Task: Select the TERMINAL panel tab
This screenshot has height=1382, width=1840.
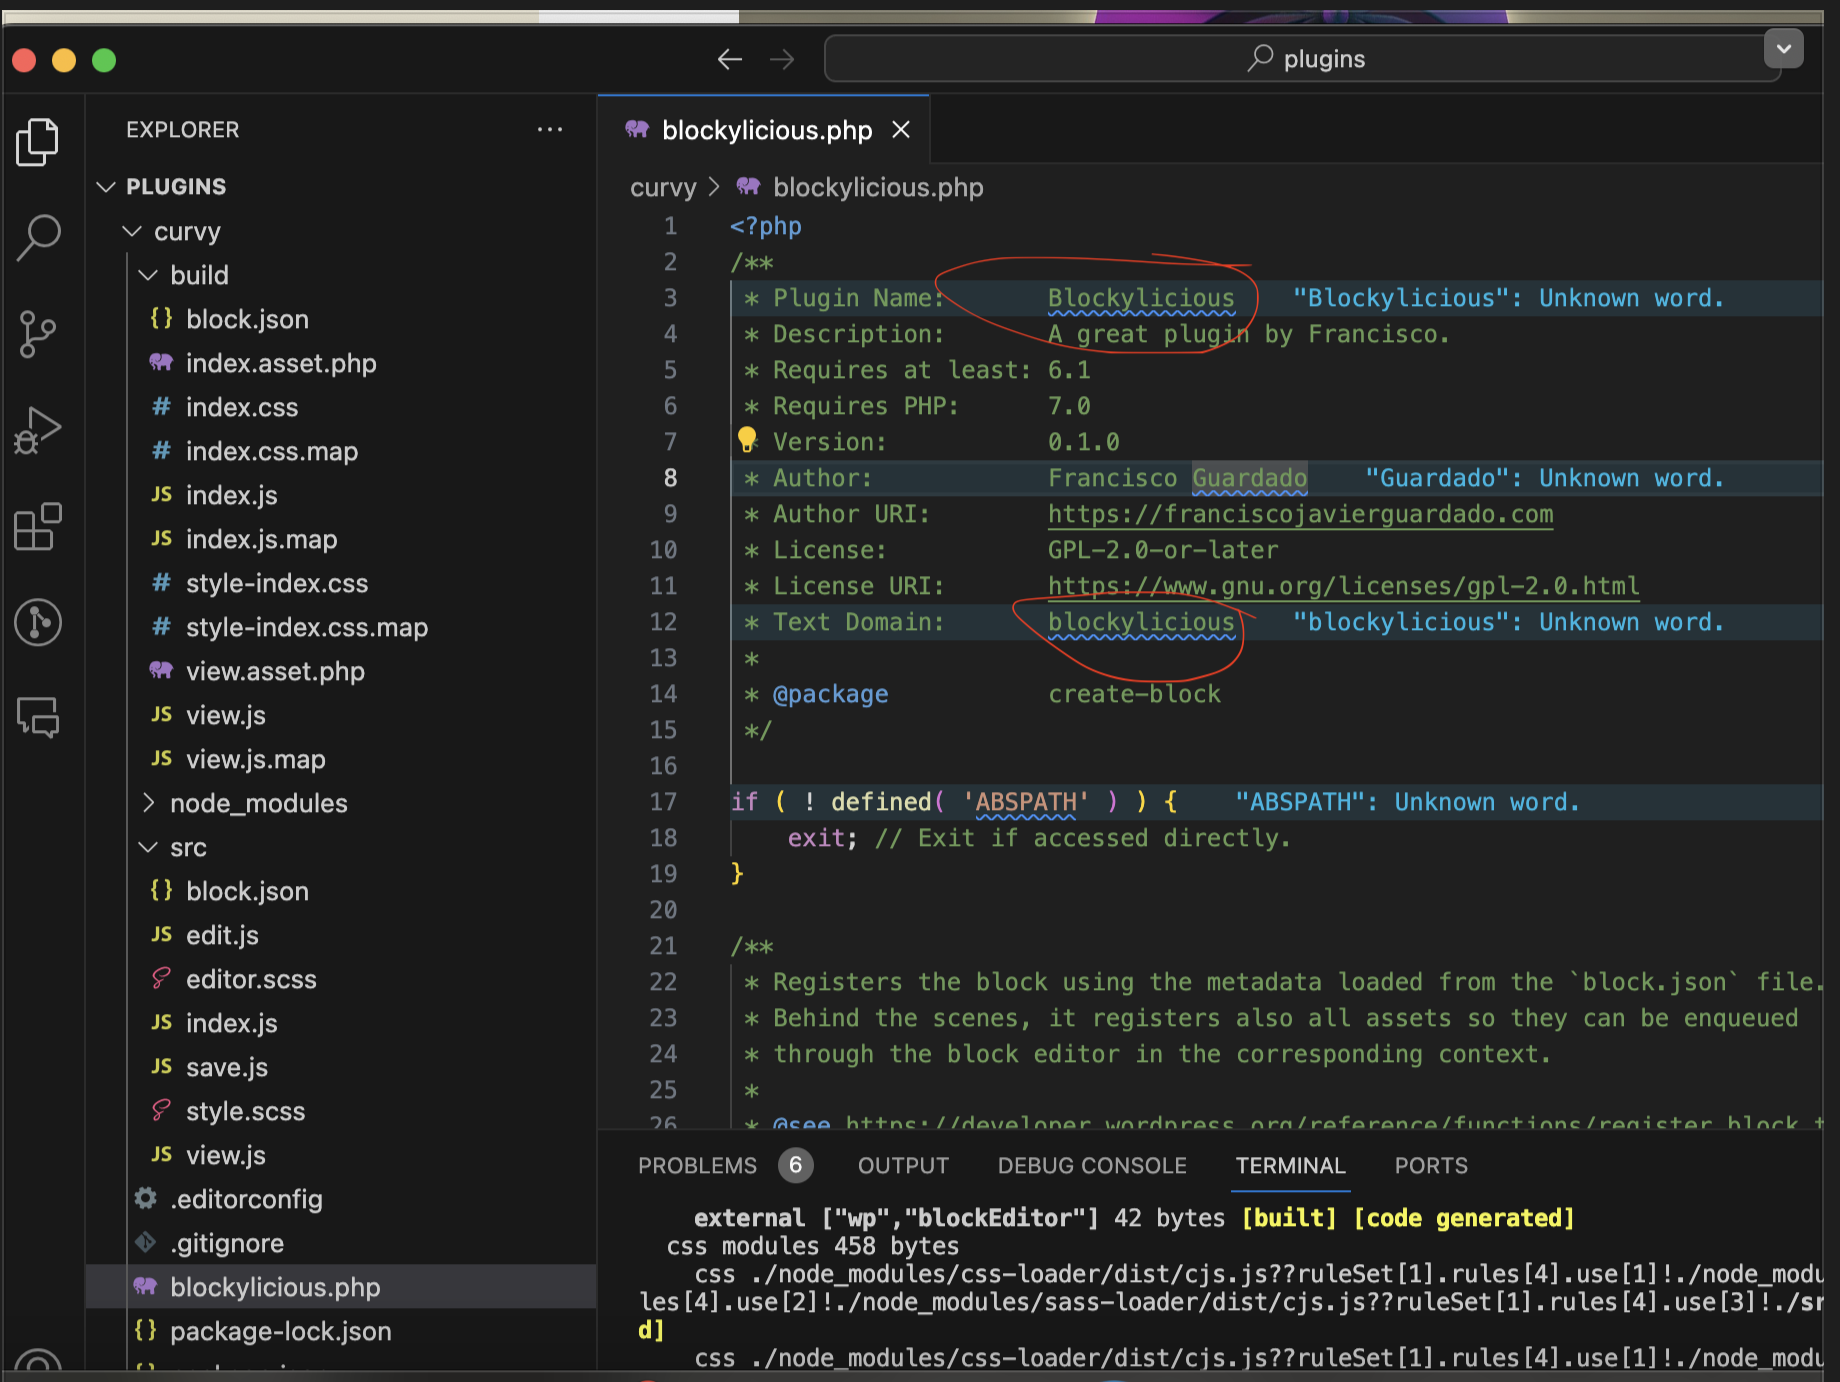Action: pos(1290,1166)
